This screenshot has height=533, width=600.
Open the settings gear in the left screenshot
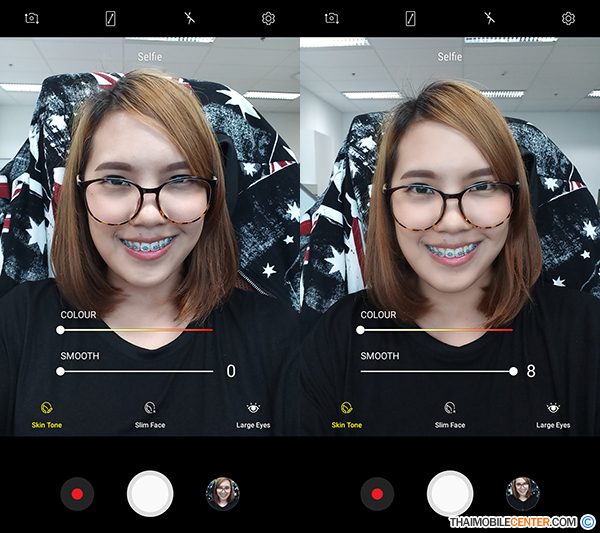tap(268, 18)
